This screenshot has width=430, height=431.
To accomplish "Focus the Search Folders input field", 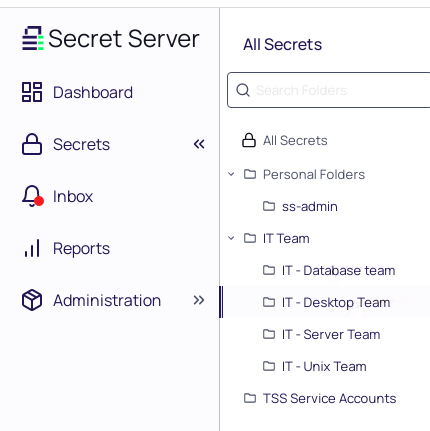I will (329, 90).
